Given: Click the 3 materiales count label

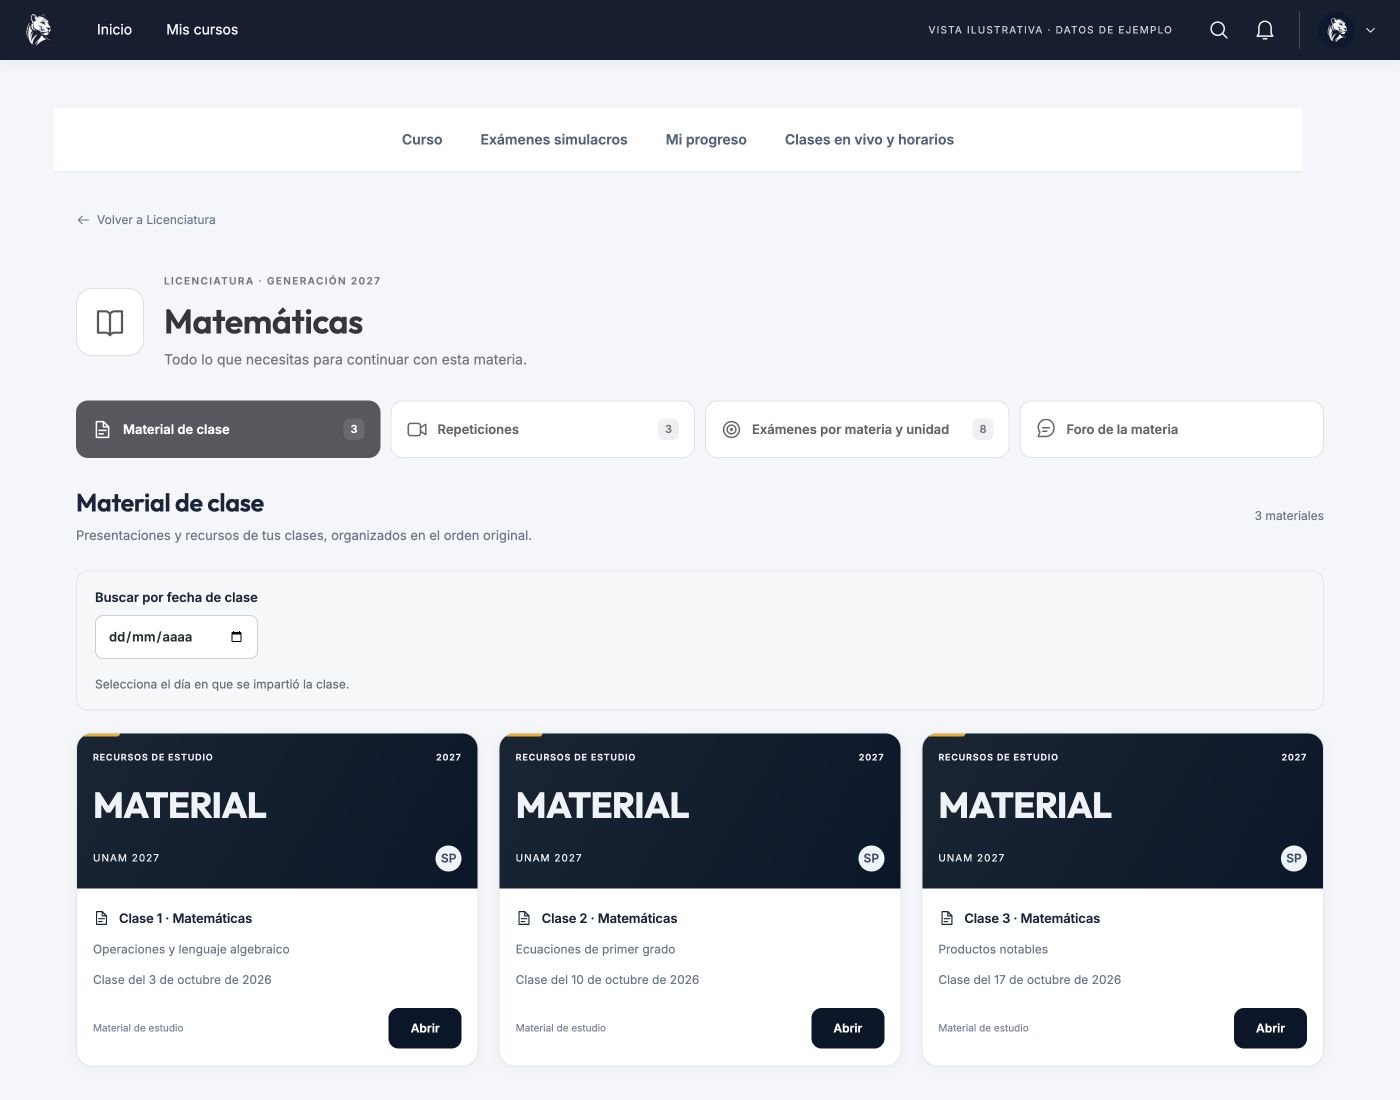Looking at the screenshot, I should (1289, 516).
